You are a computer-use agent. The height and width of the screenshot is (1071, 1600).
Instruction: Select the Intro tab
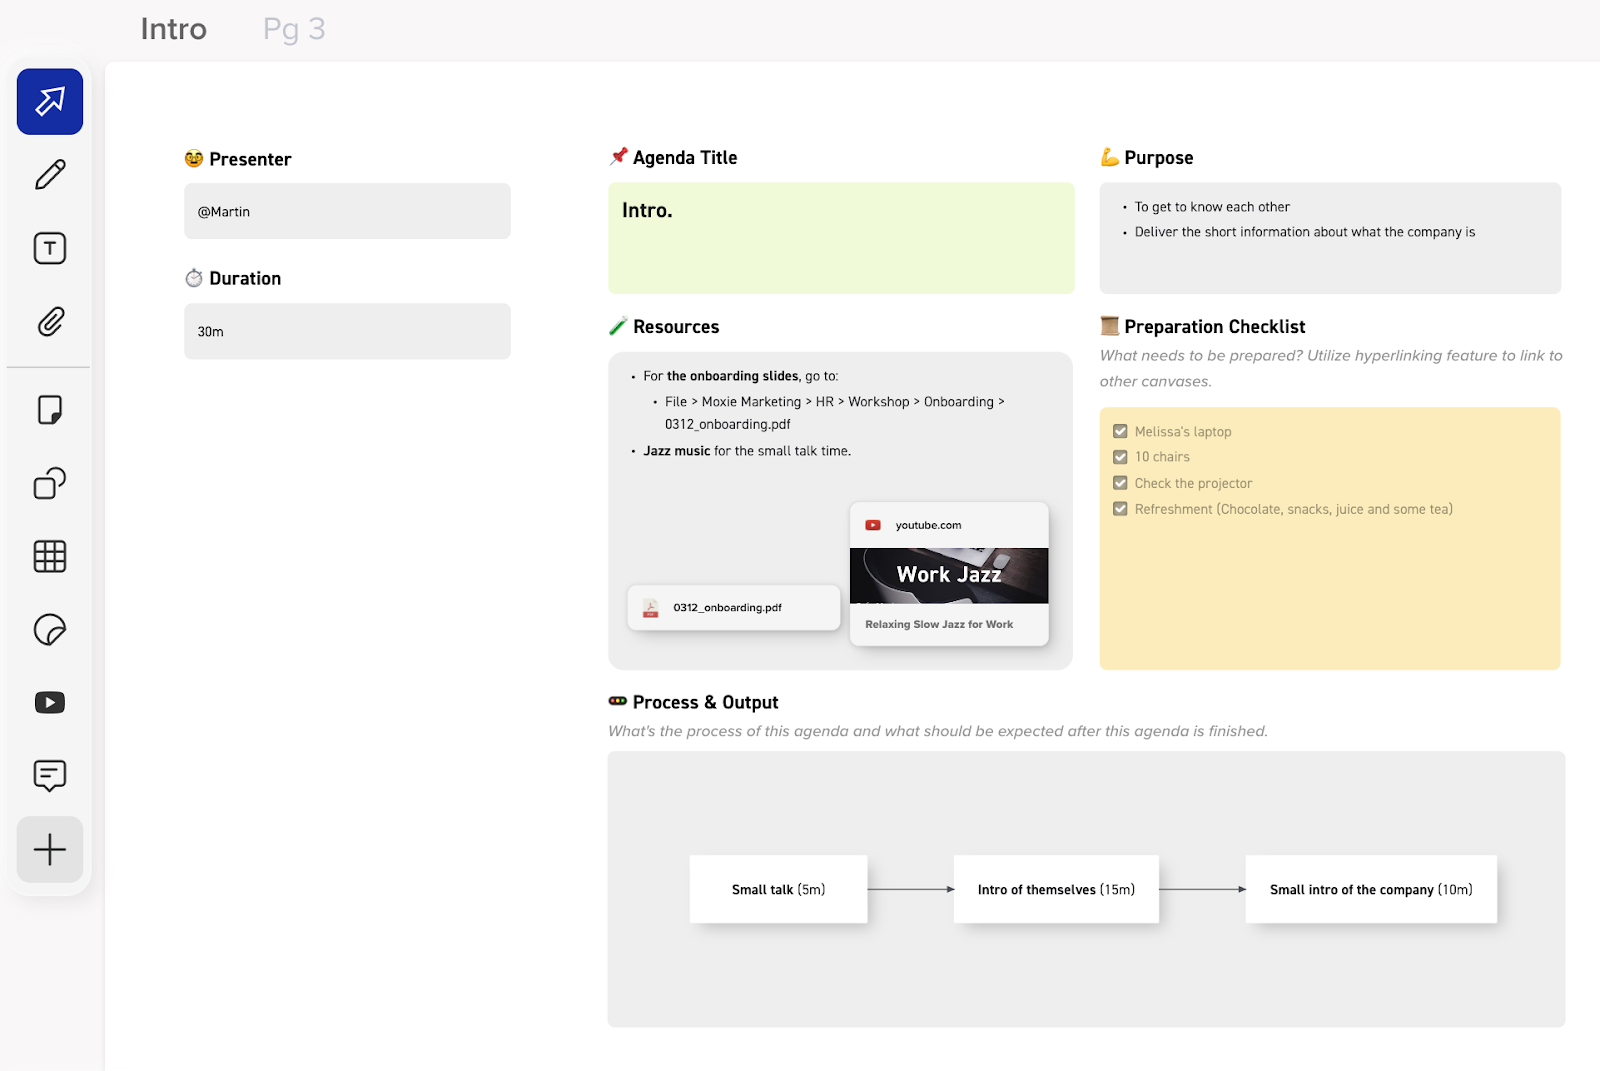pyautogui.click(x=173, y=29)
